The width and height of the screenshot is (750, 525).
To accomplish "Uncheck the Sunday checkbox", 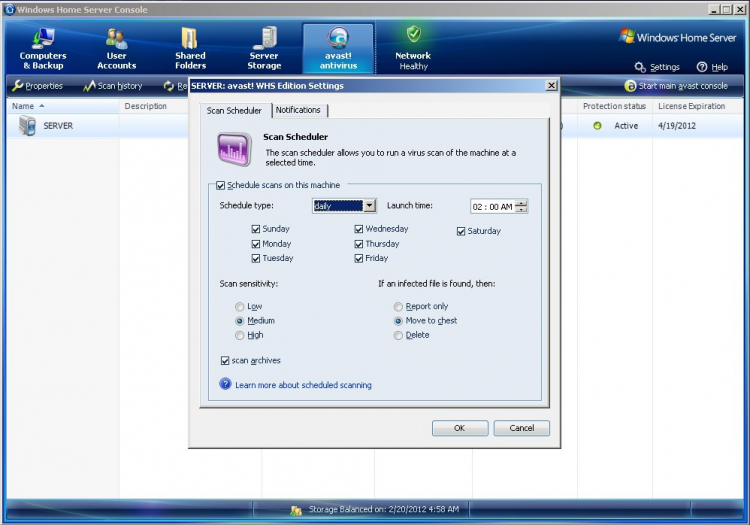I will click(x=256, y=229).
